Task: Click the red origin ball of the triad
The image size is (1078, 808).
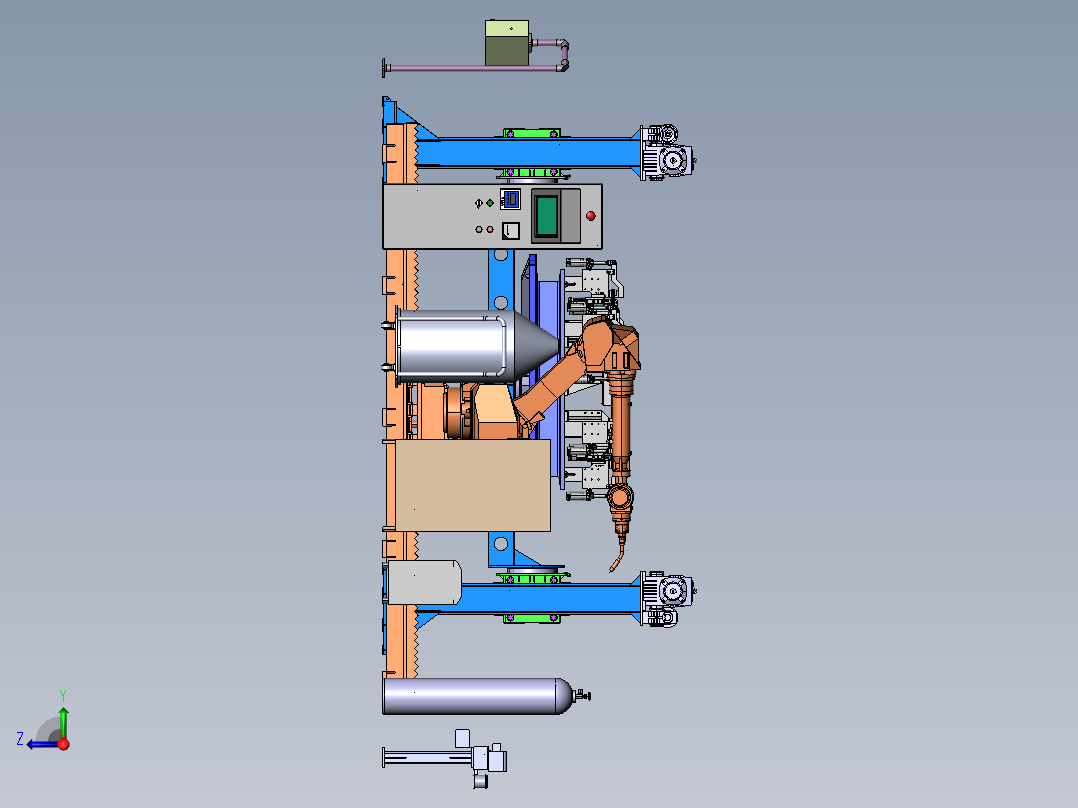Action: pos(64,744)
